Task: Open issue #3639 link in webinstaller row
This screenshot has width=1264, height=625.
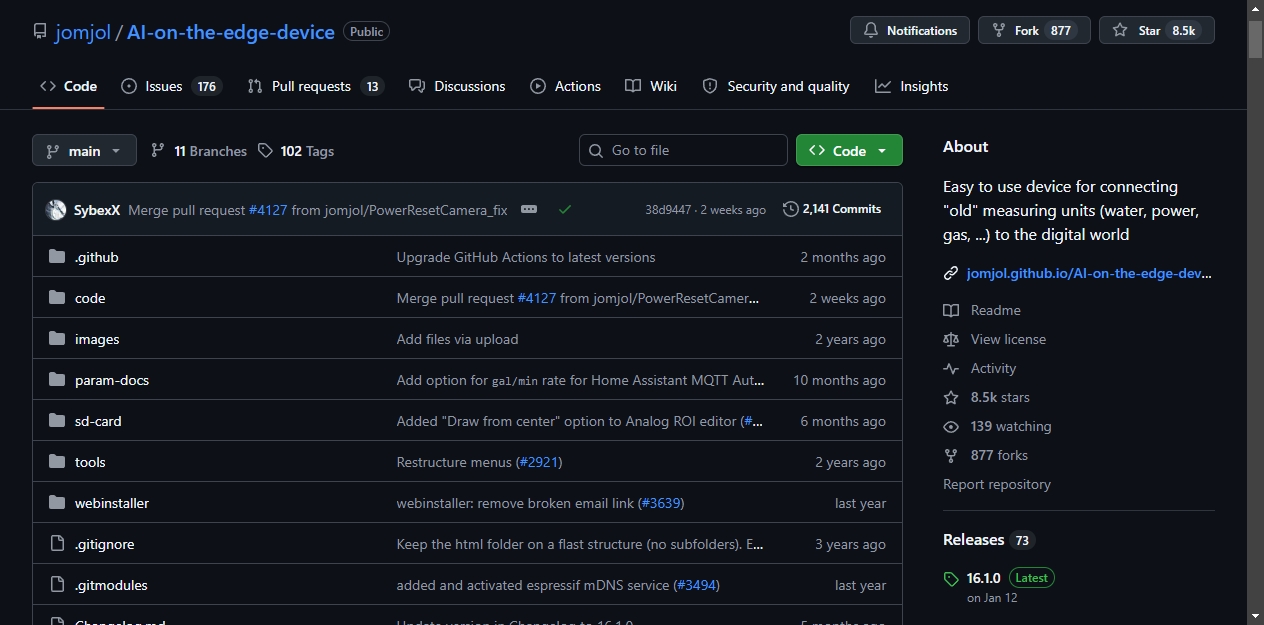Action: tap(660, 503)
